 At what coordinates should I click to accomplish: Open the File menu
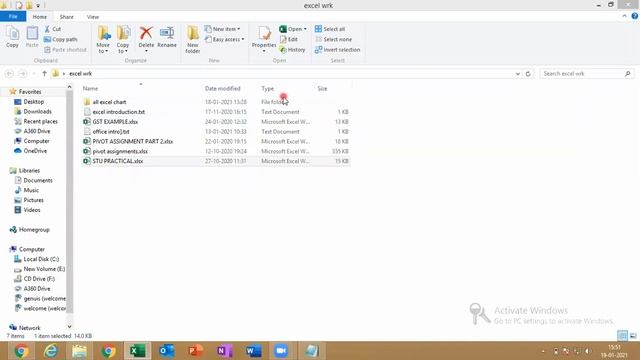[x=13, y=16]
